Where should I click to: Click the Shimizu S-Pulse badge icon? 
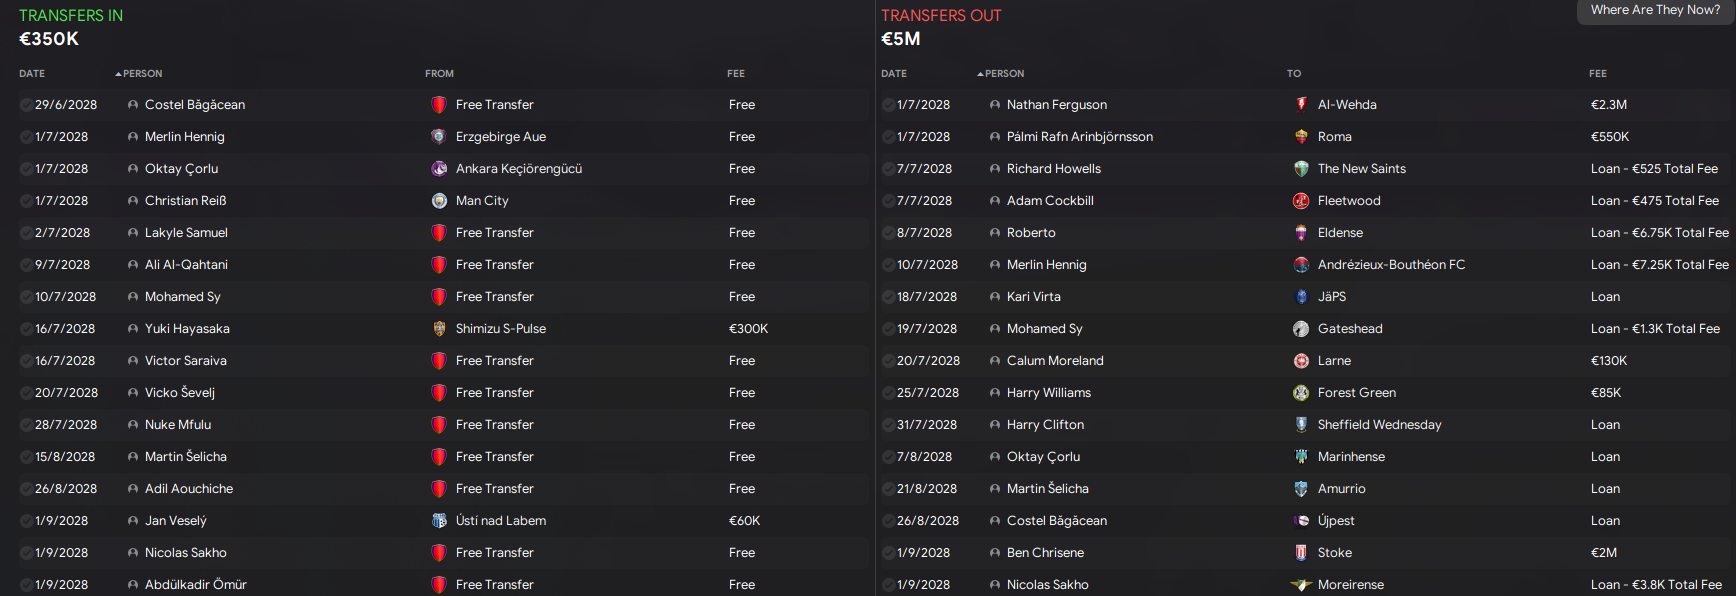[439, 329]
